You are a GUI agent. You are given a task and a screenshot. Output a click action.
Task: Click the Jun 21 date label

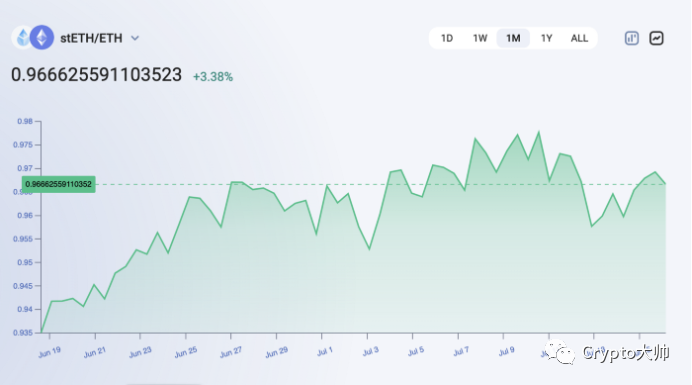[x=95, y=352]
